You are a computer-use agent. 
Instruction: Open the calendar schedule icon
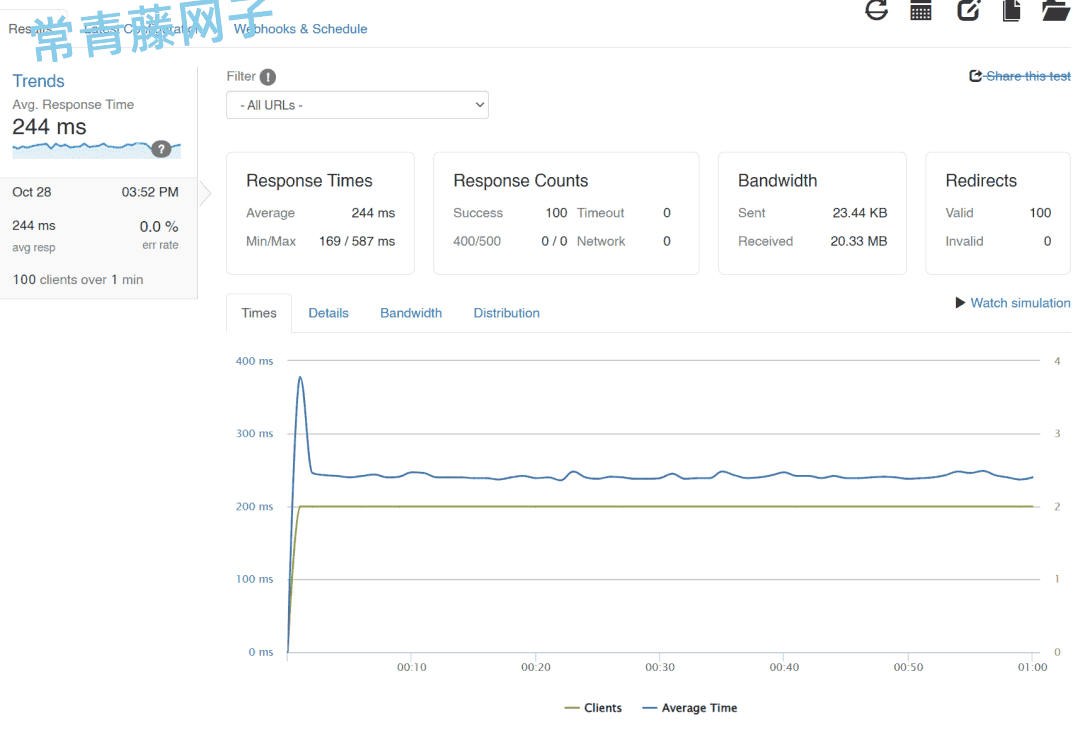pos(921,10)
